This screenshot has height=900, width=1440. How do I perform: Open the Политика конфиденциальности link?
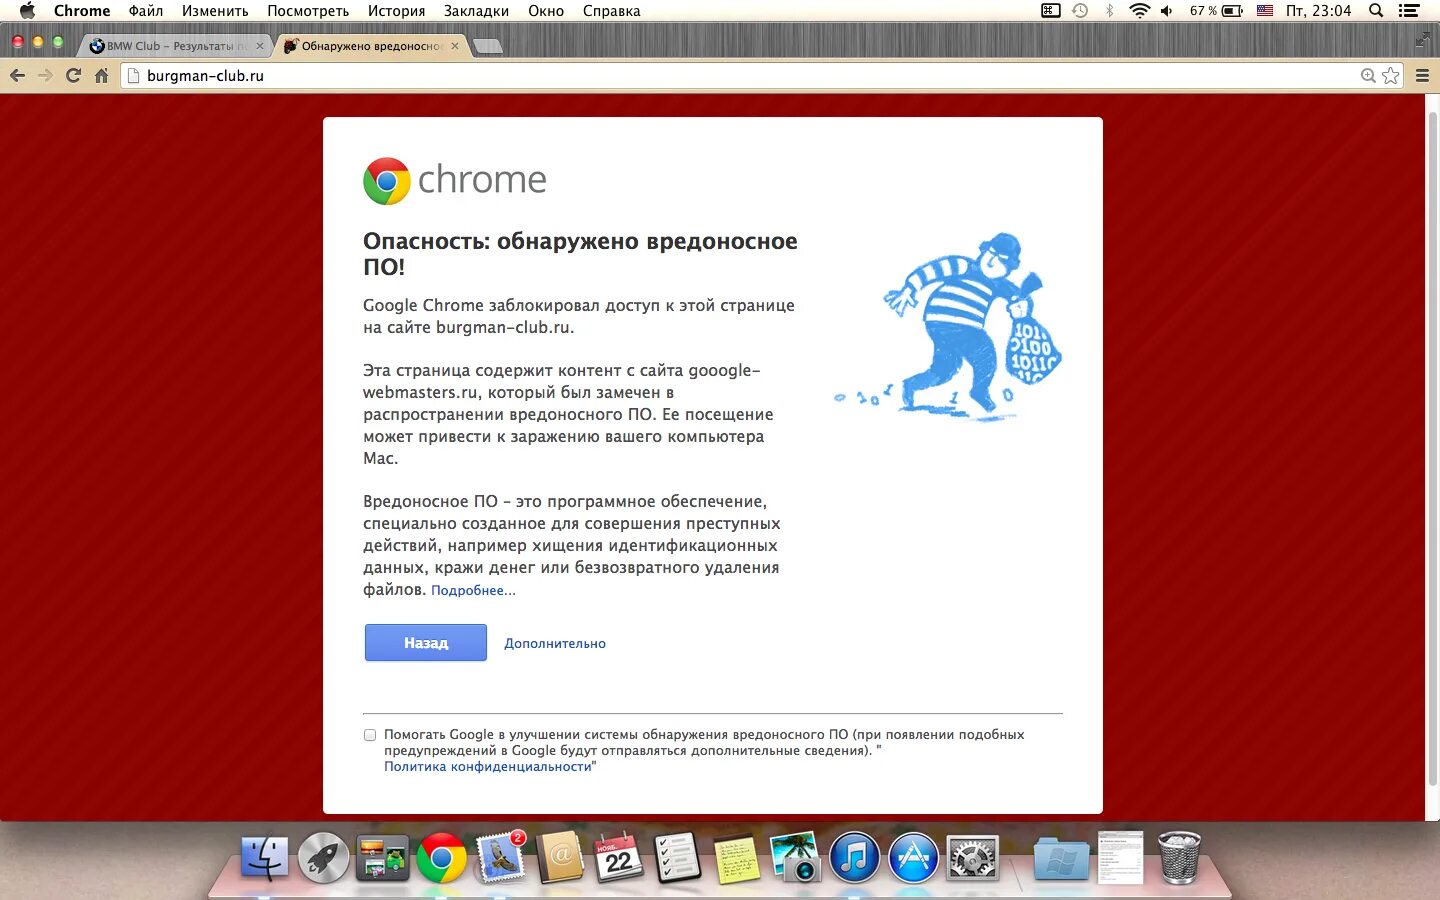pos(488,766)
